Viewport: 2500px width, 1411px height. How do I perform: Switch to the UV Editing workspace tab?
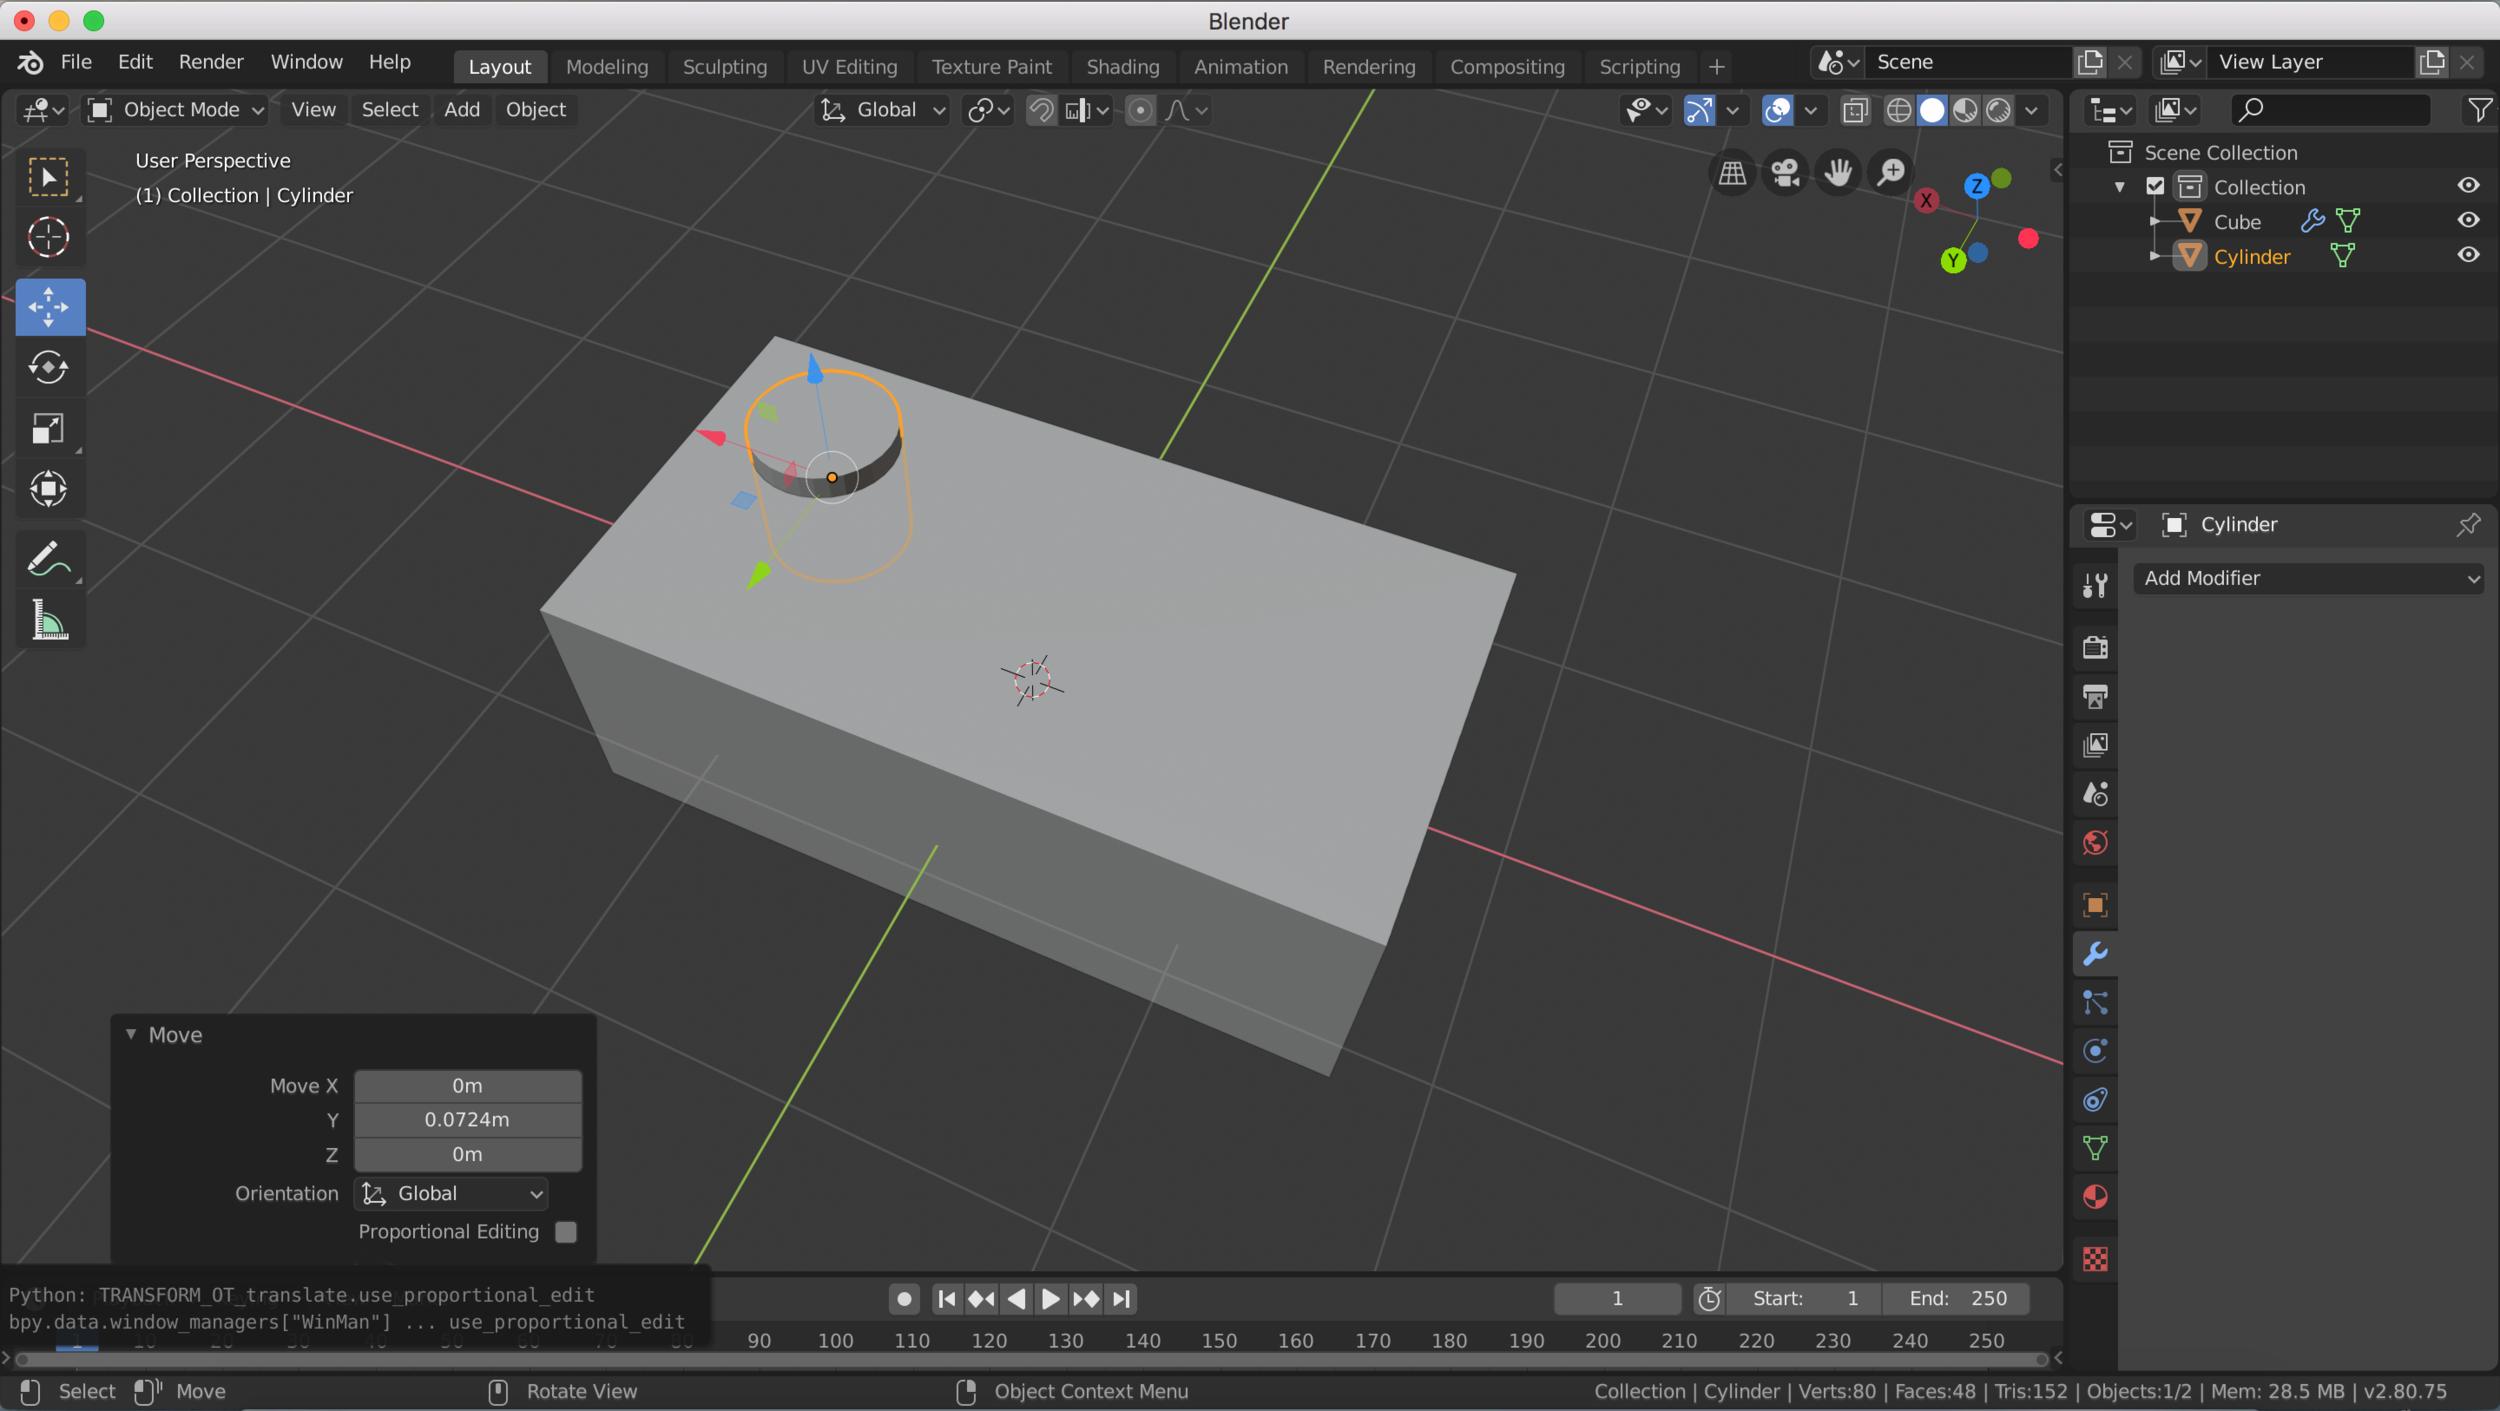[x=849, y=67]
